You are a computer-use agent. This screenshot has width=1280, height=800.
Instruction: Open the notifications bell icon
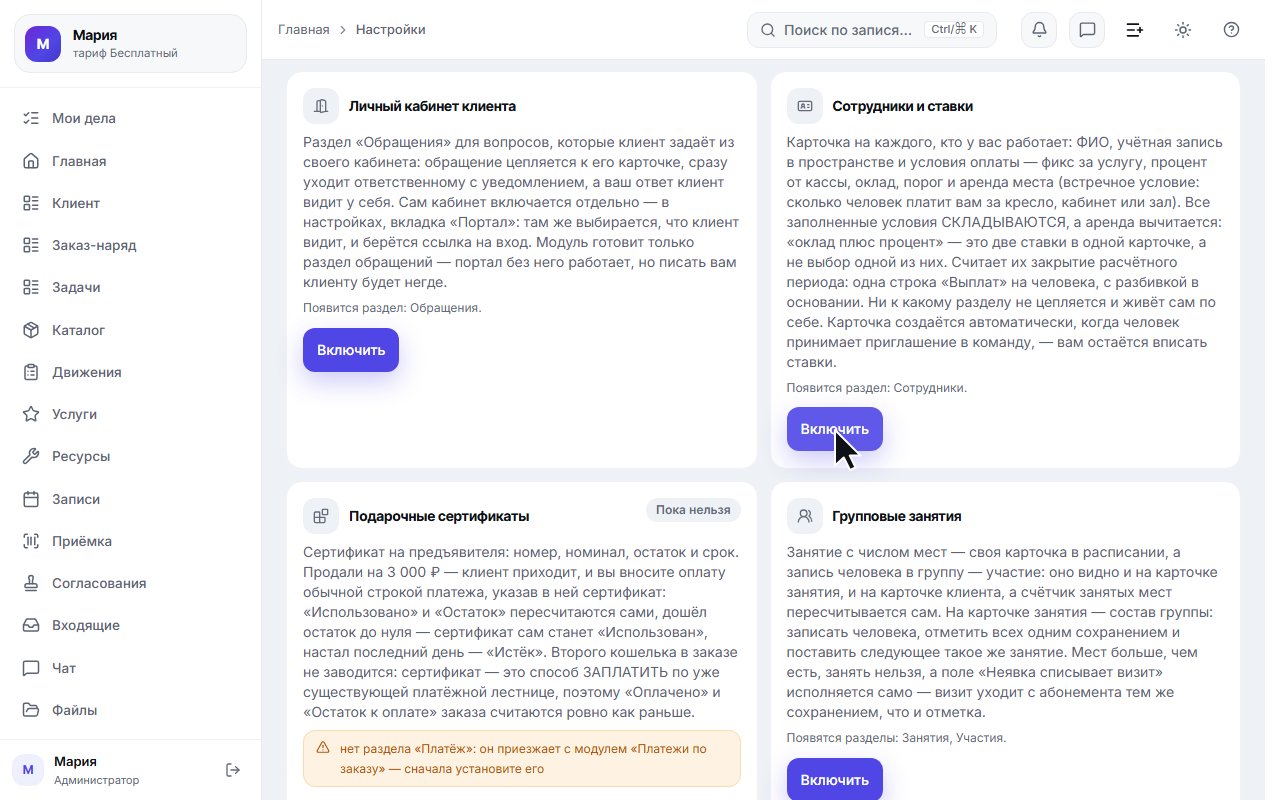1039,30
